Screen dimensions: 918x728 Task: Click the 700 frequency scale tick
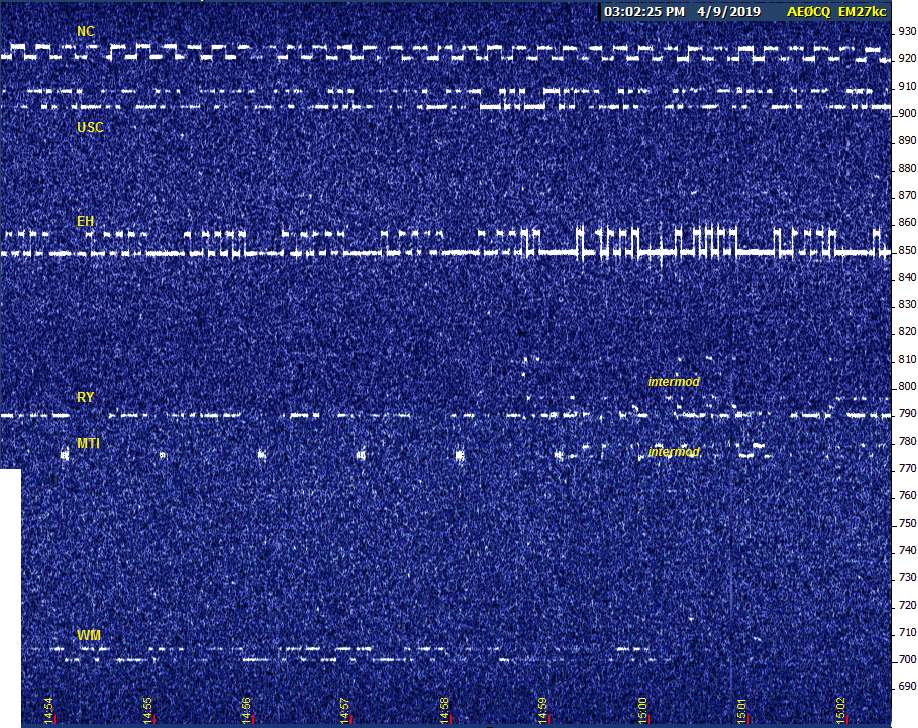click(904, 659)
